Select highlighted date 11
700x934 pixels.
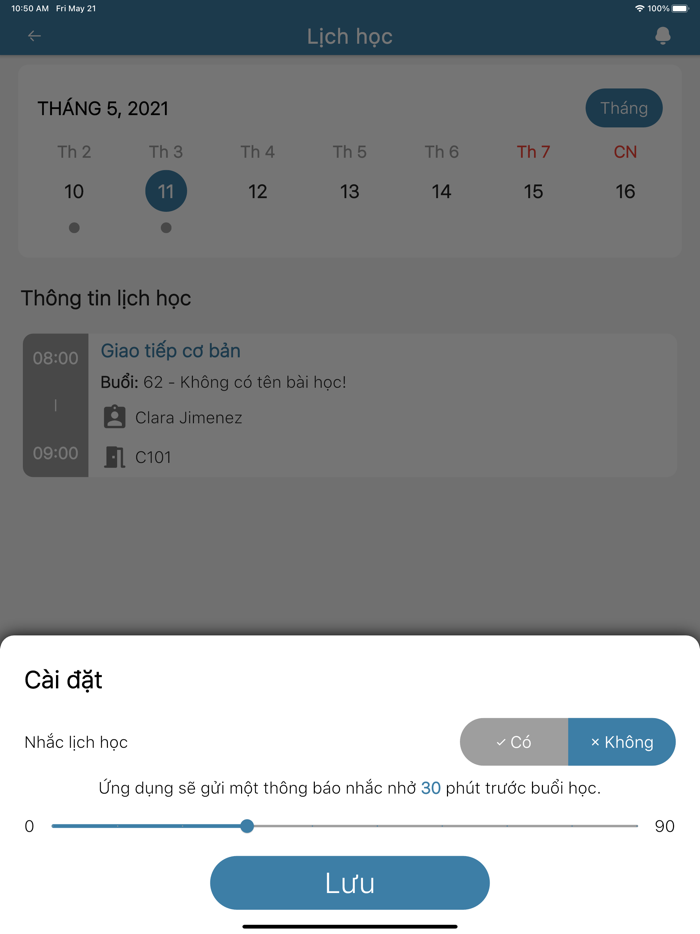click(x=166, y=191)
